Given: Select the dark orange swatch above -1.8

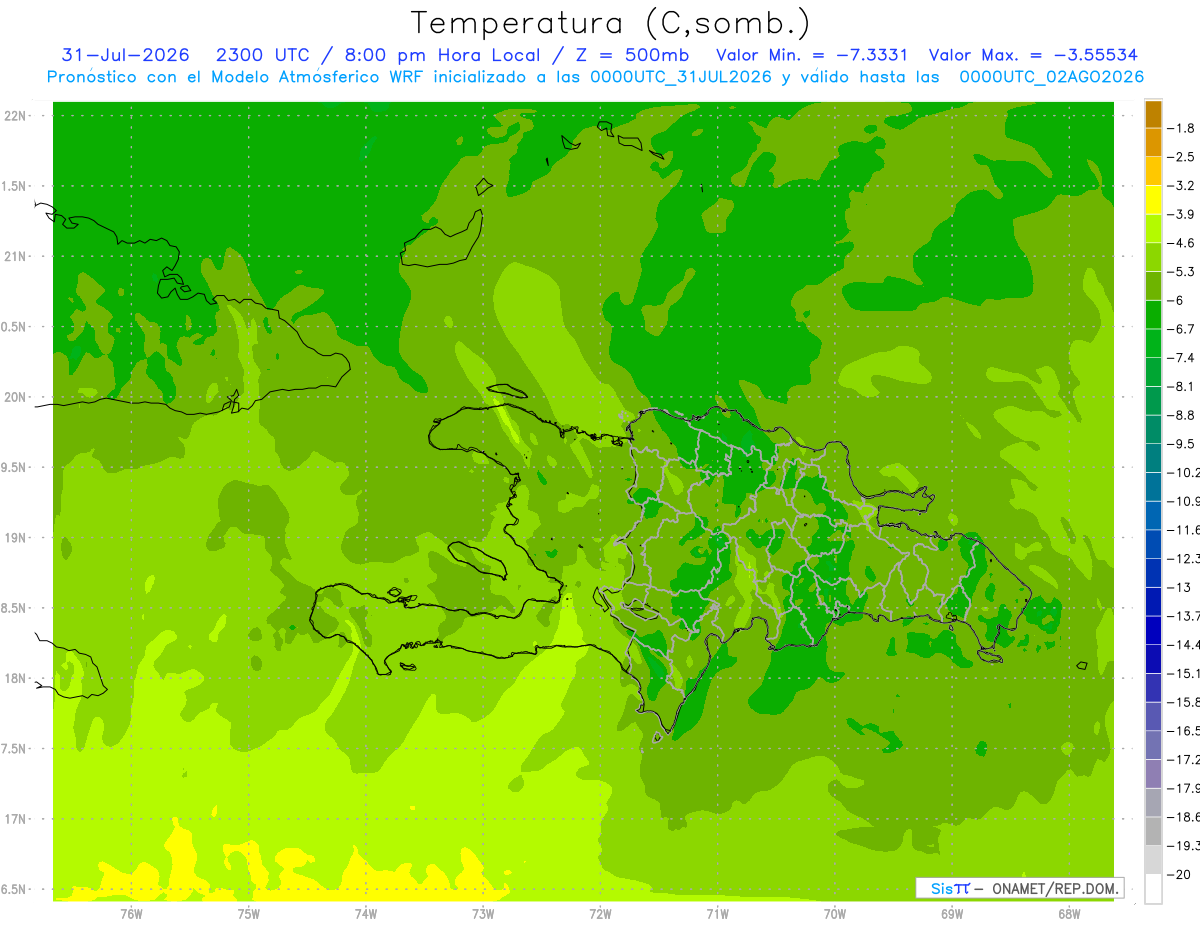Looking at the screenshot, I should 1153,114.
